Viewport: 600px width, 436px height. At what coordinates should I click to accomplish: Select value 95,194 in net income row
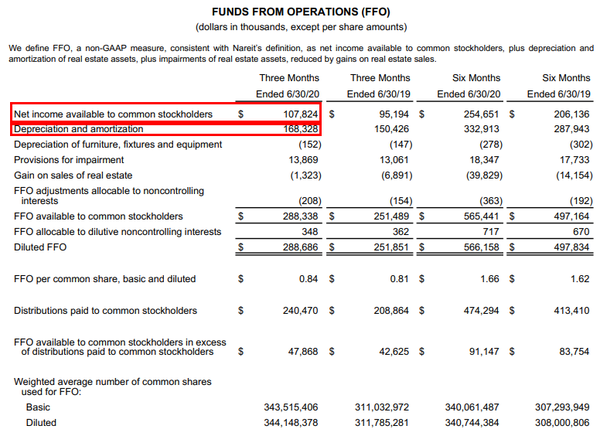click(x=394, y=114)
